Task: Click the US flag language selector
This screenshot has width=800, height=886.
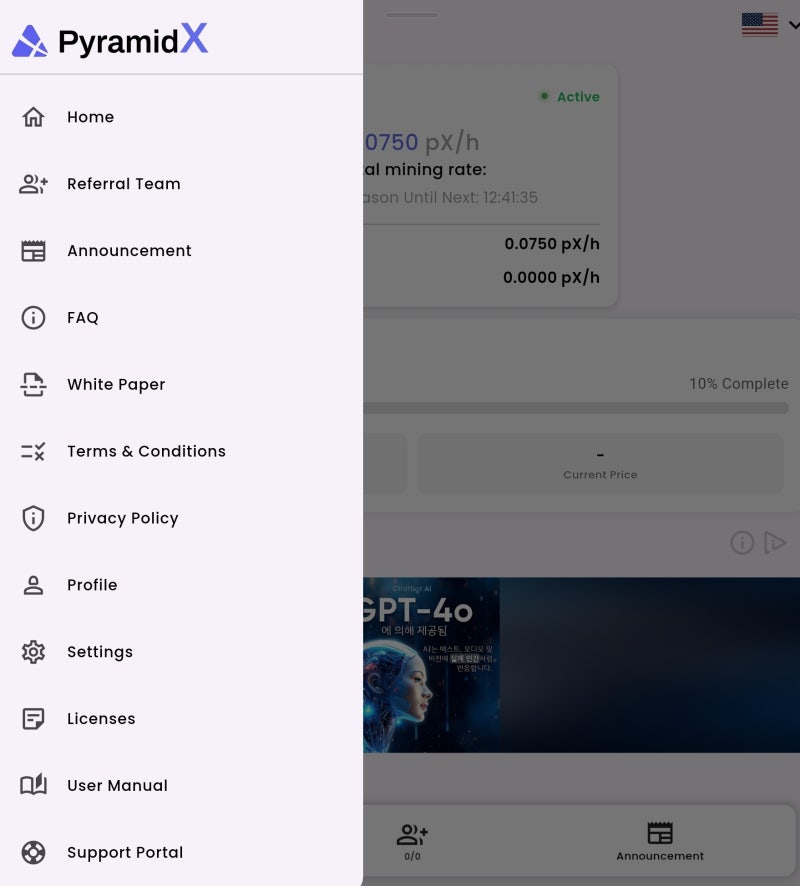Action: click(x=759, y=25)
